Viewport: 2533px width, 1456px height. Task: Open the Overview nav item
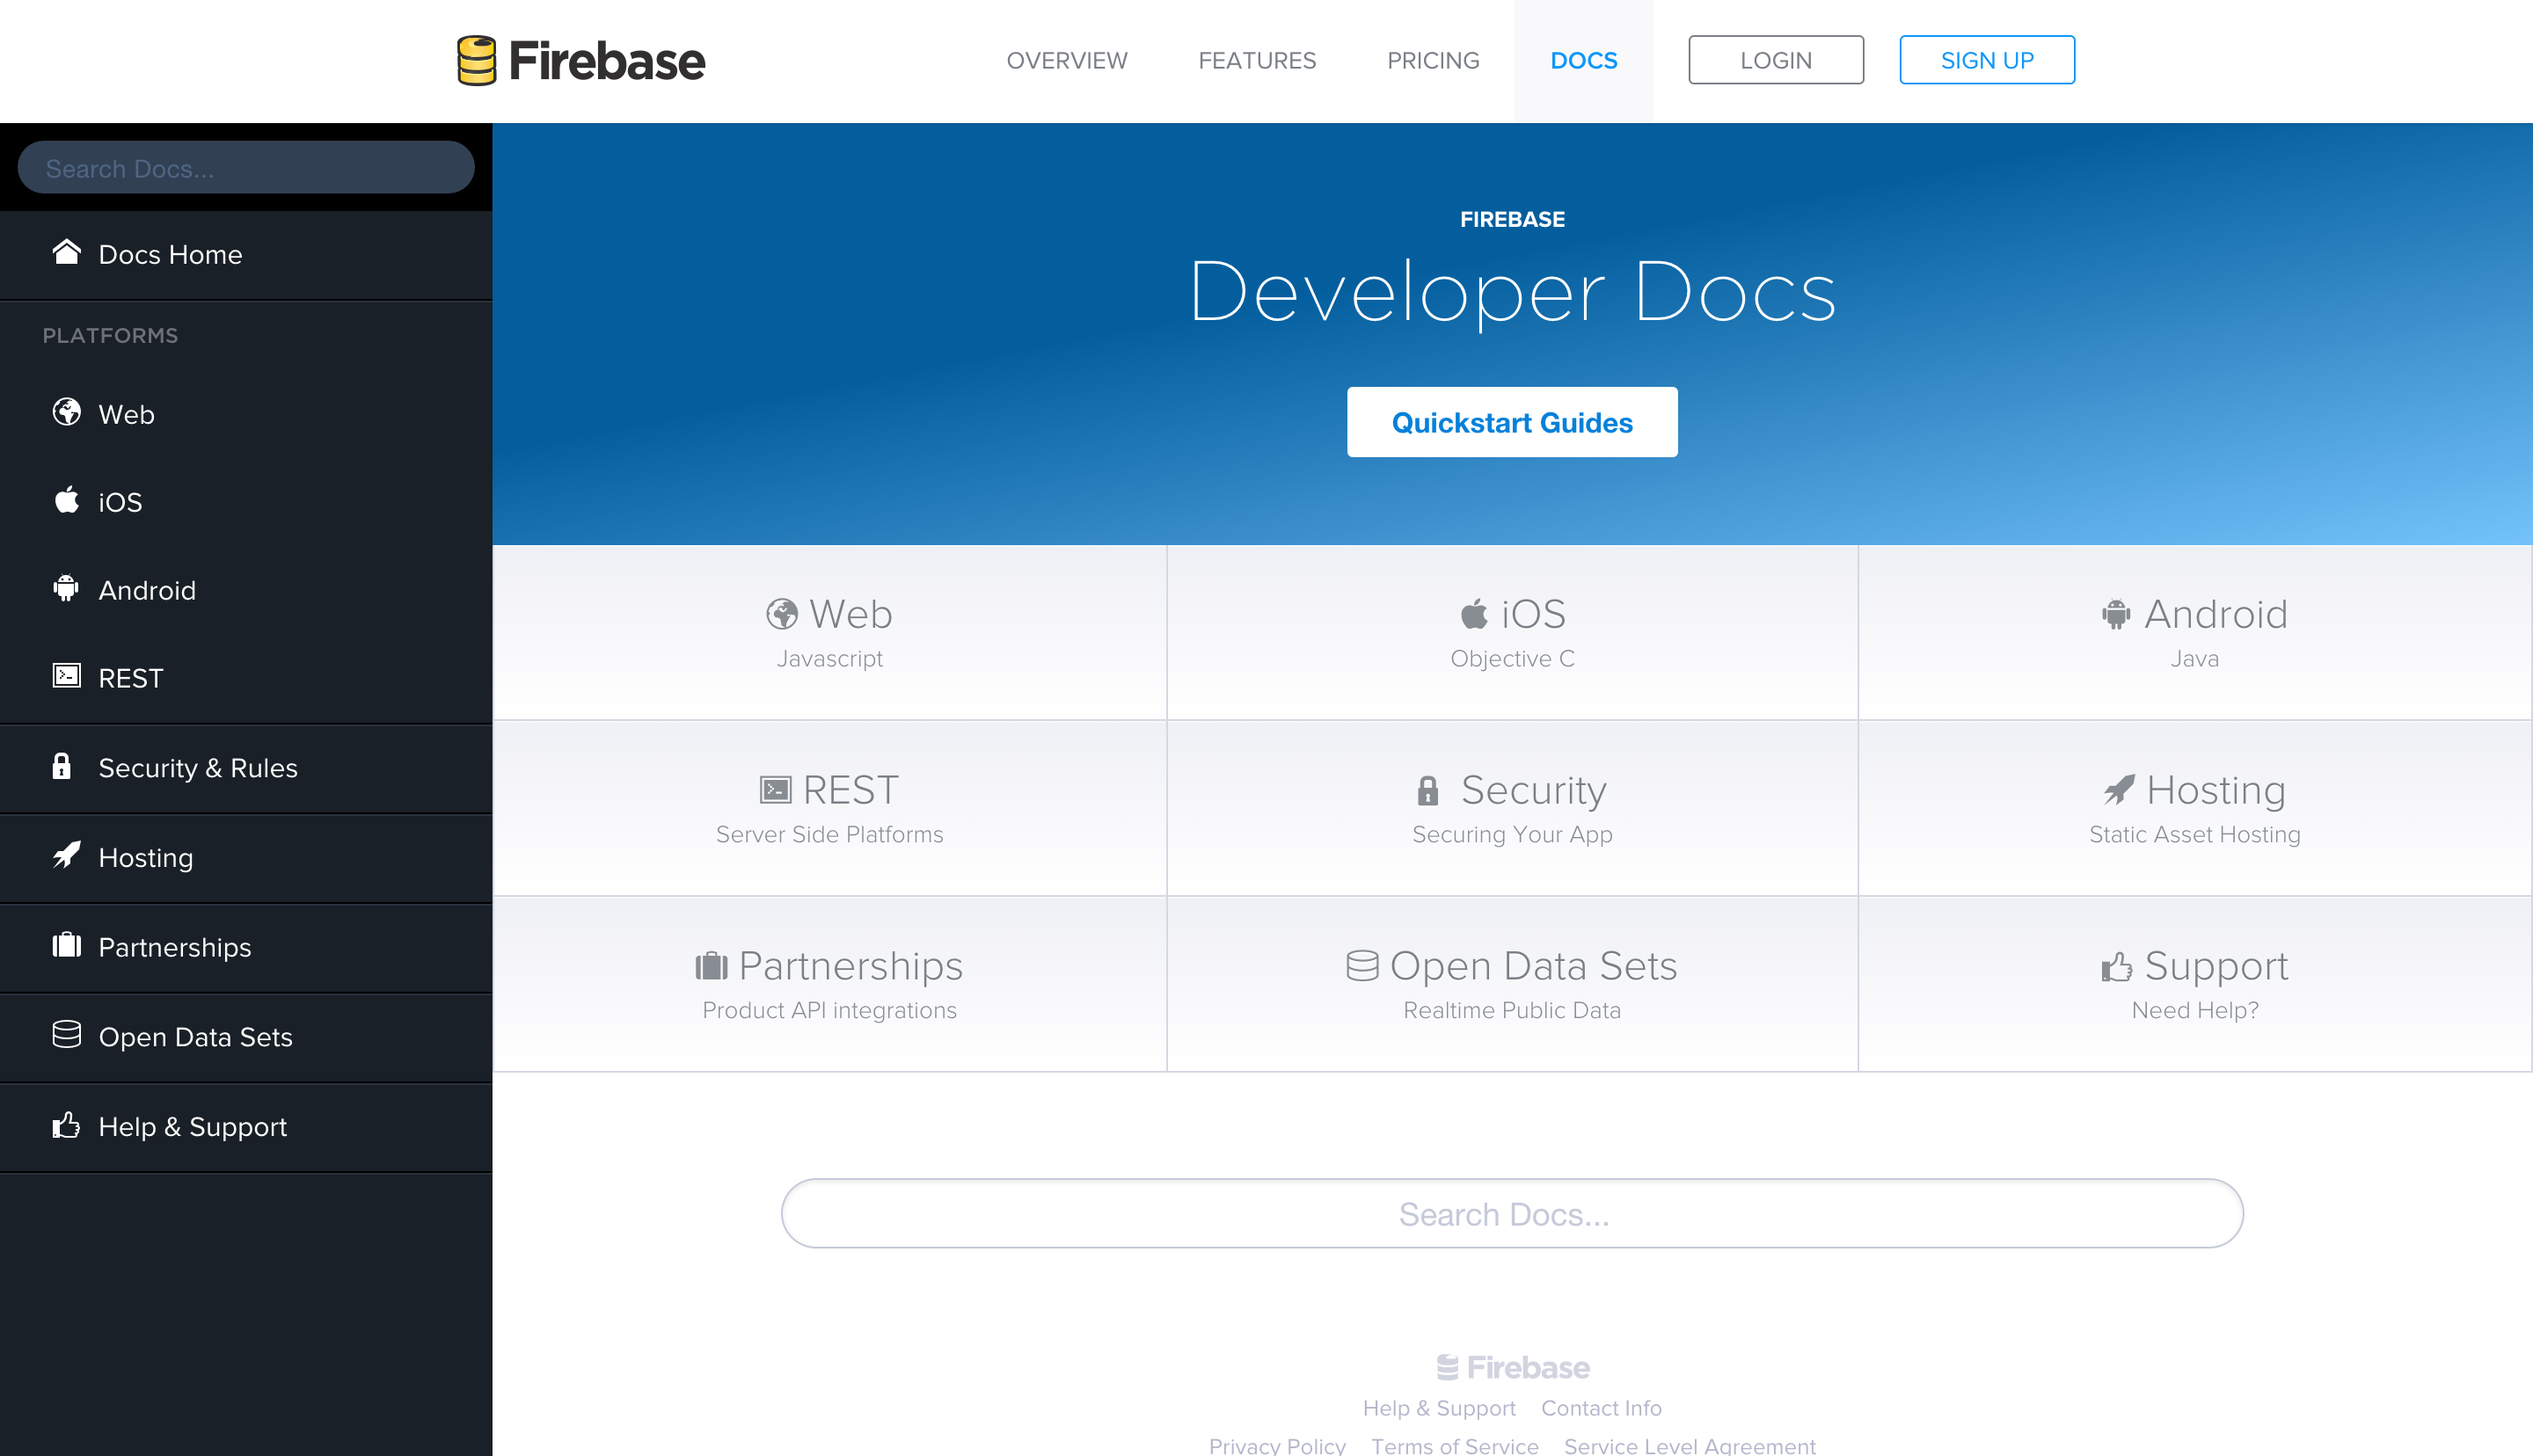1067,60
